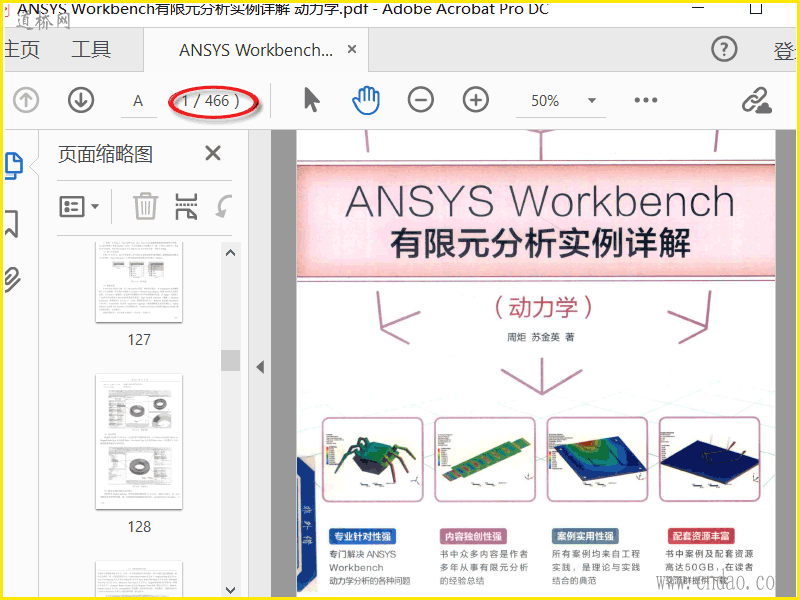Open the attachments paperclip panel
Image resolution: width=800 pixels, height=600 pixels.
pos(12,279)
